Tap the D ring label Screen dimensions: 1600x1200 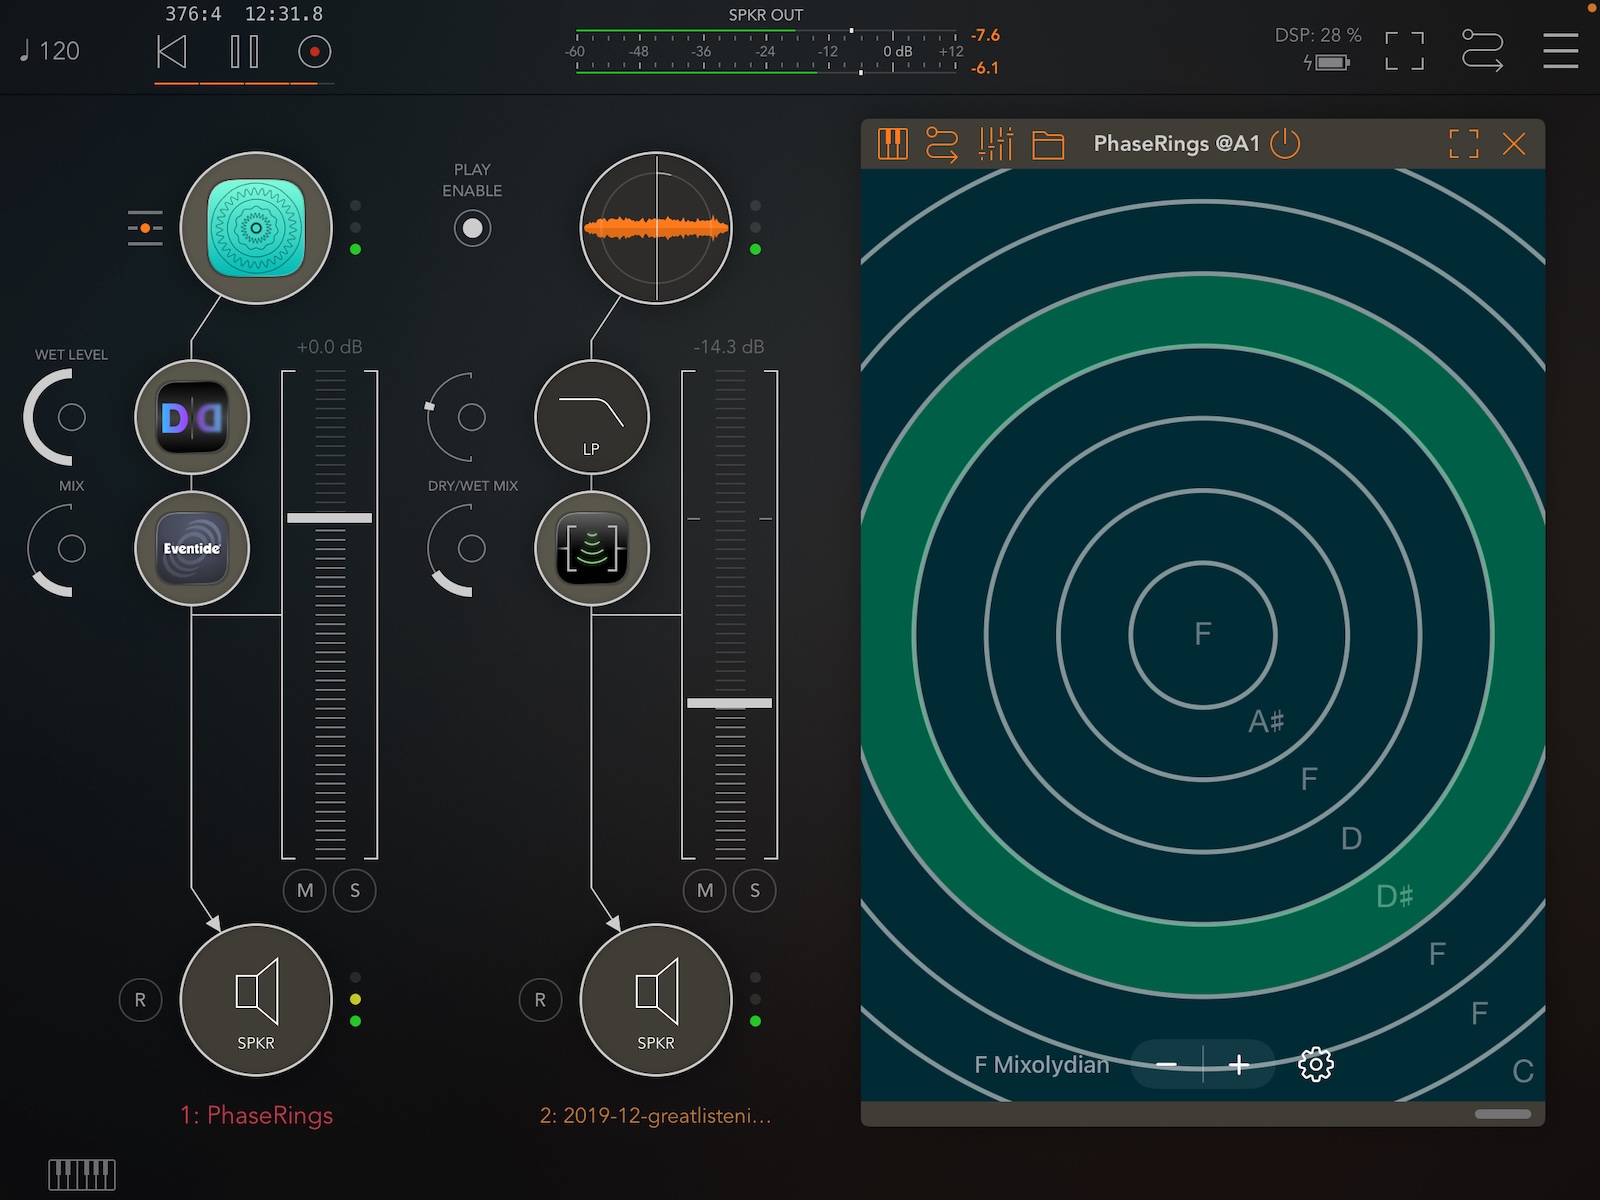point(1351,838)
